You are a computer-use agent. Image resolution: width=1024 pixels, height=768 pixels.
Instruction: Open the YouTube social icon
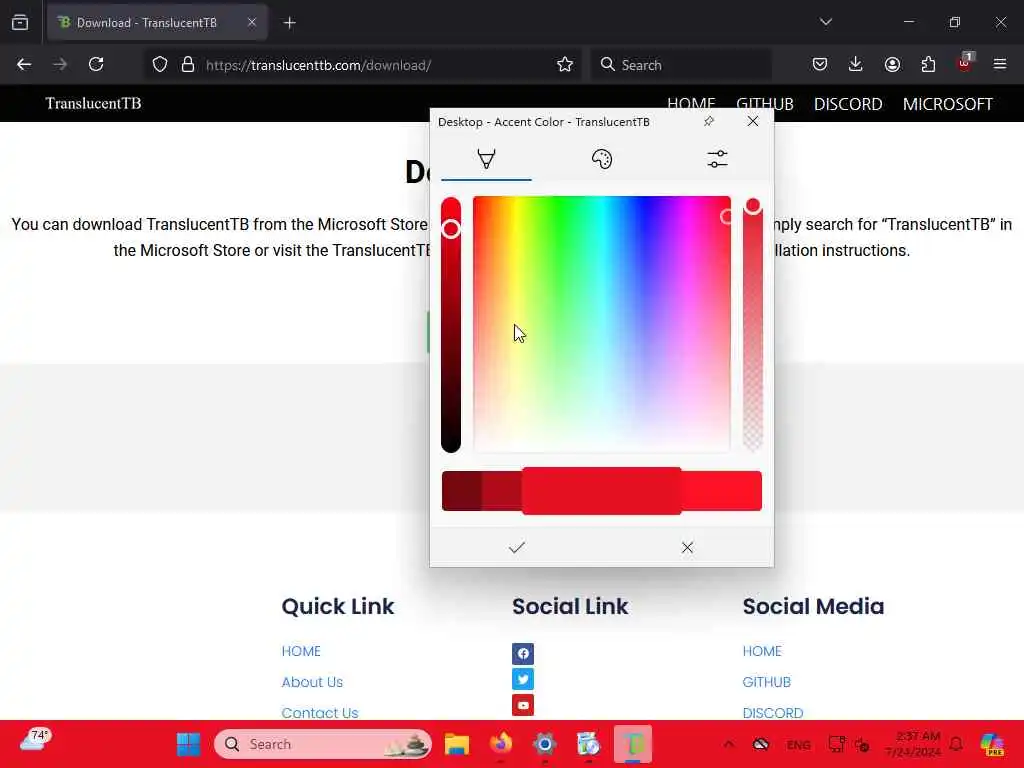coord(523,705)
